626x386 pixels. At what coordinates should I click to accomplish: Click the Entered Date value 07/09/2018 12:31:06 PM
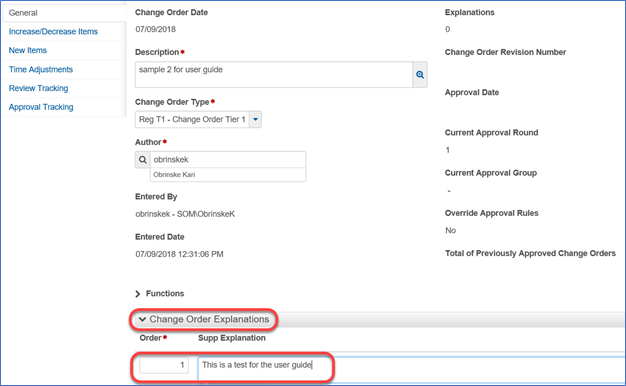pyautogui.click(x=179, y=254)
